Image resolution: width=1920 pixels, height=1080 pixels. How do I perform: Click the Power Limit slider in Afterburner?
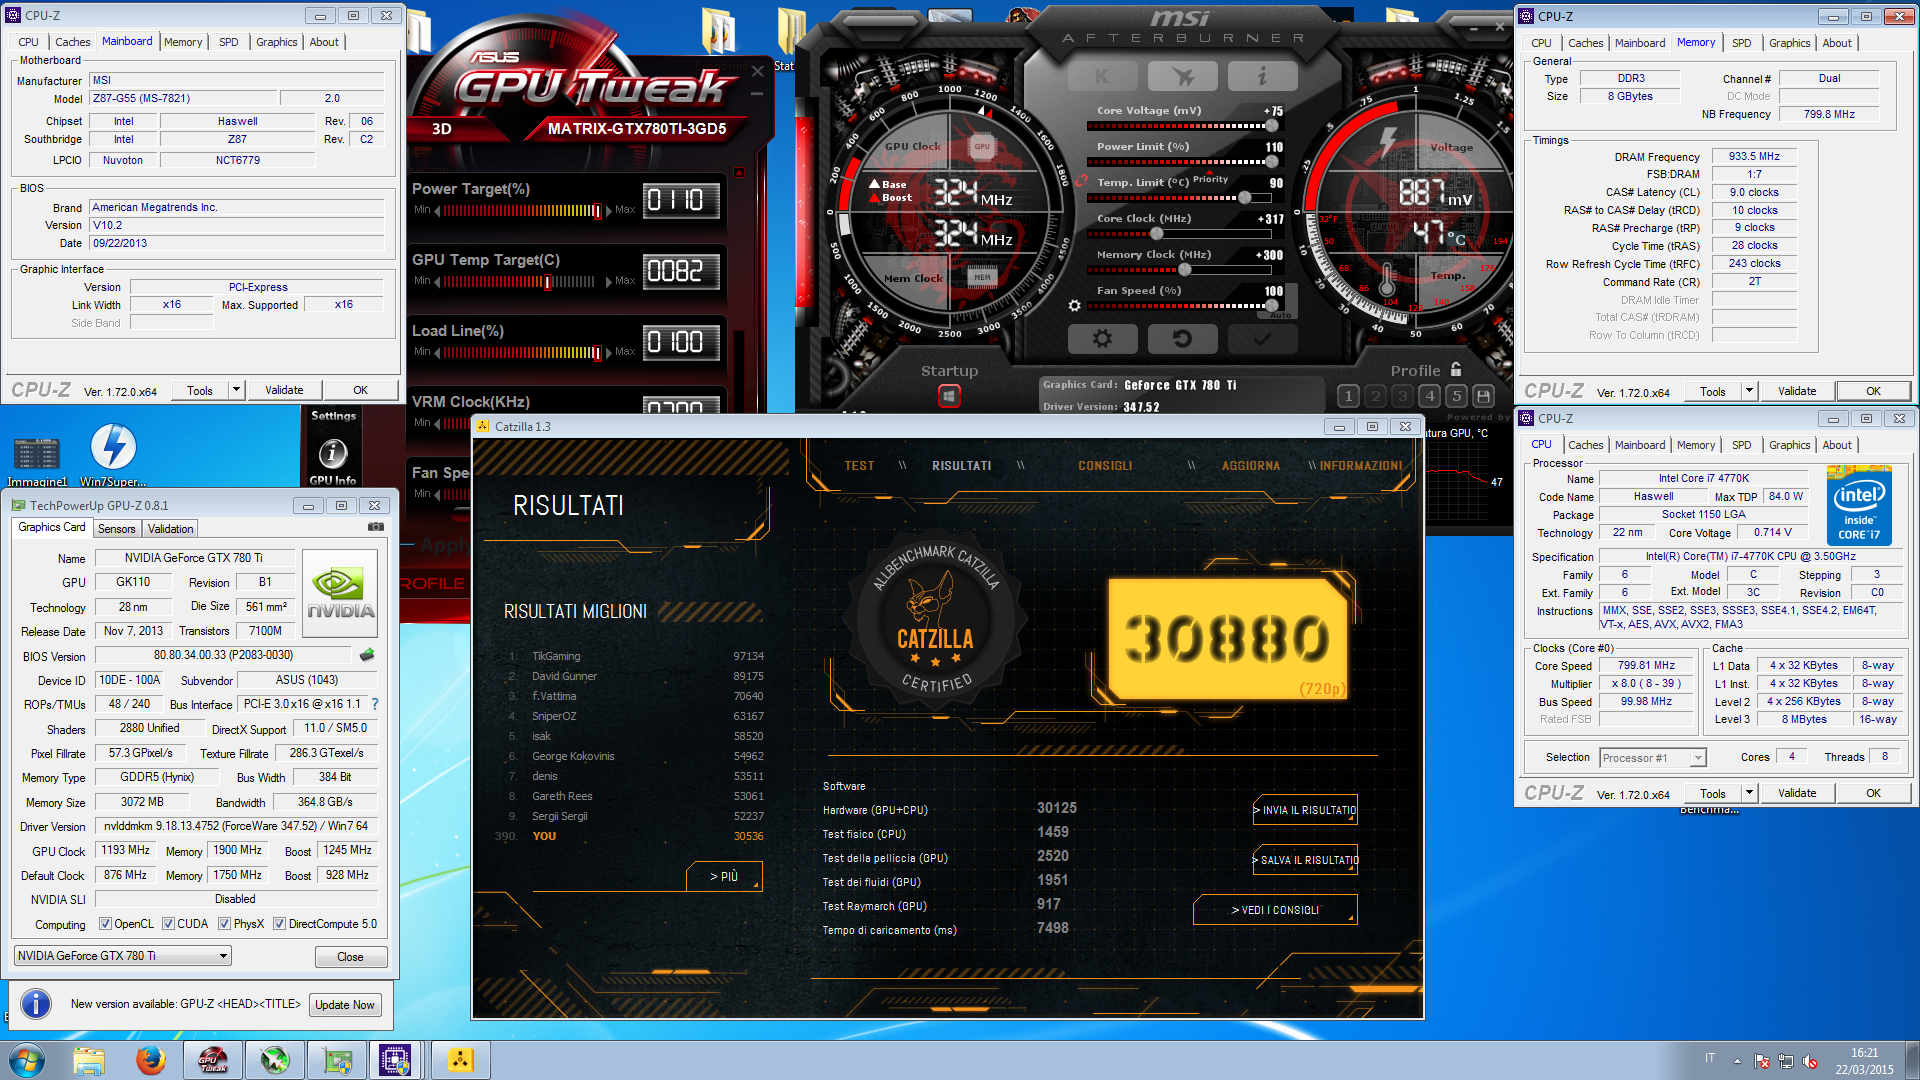click(1182, 162)
